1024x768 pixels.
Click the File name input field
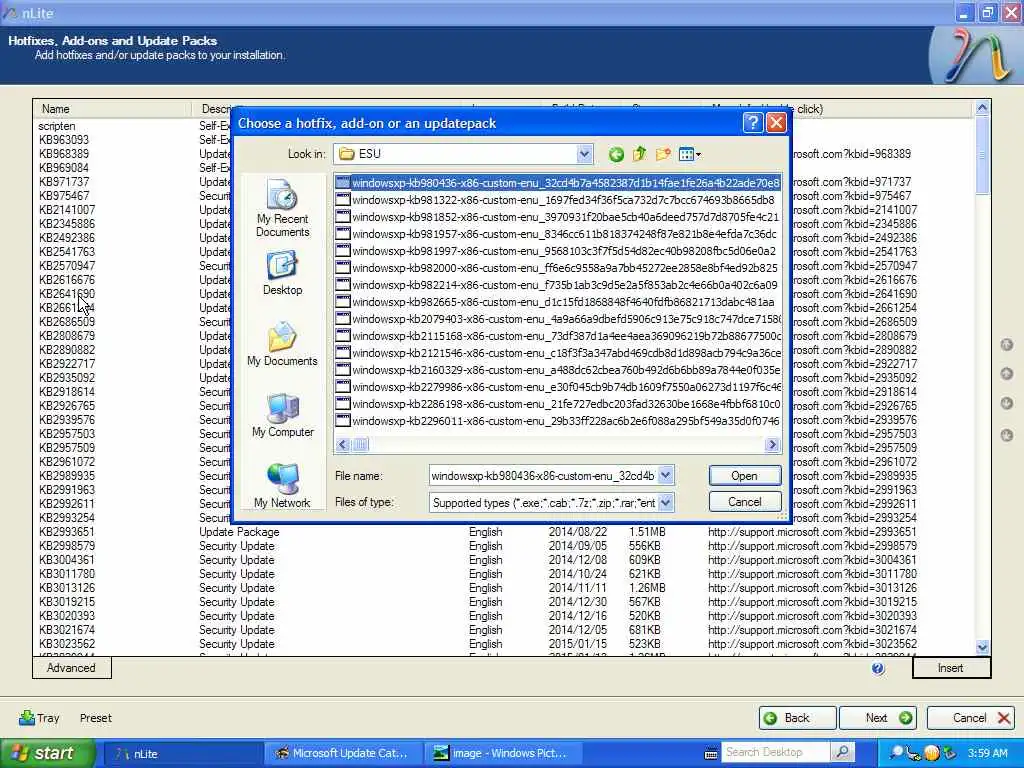(x=543, y=475)
